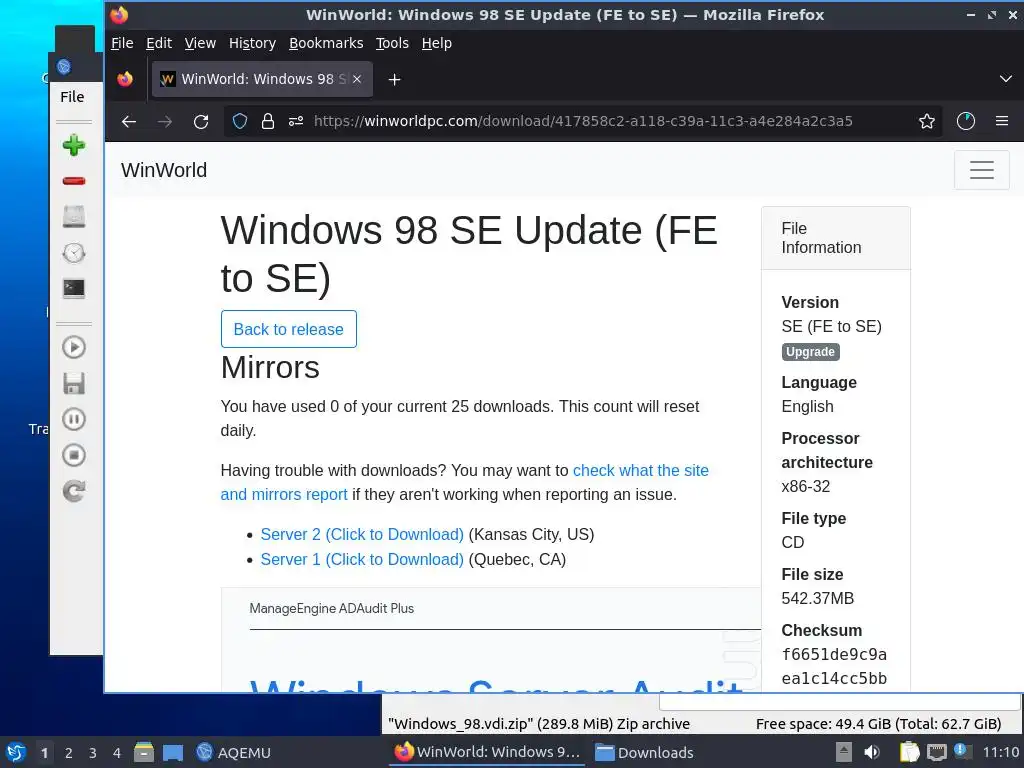1024x768 pixels.
Task: Select the WinWorld: Windows 98 tab
Action: point(262,79)
